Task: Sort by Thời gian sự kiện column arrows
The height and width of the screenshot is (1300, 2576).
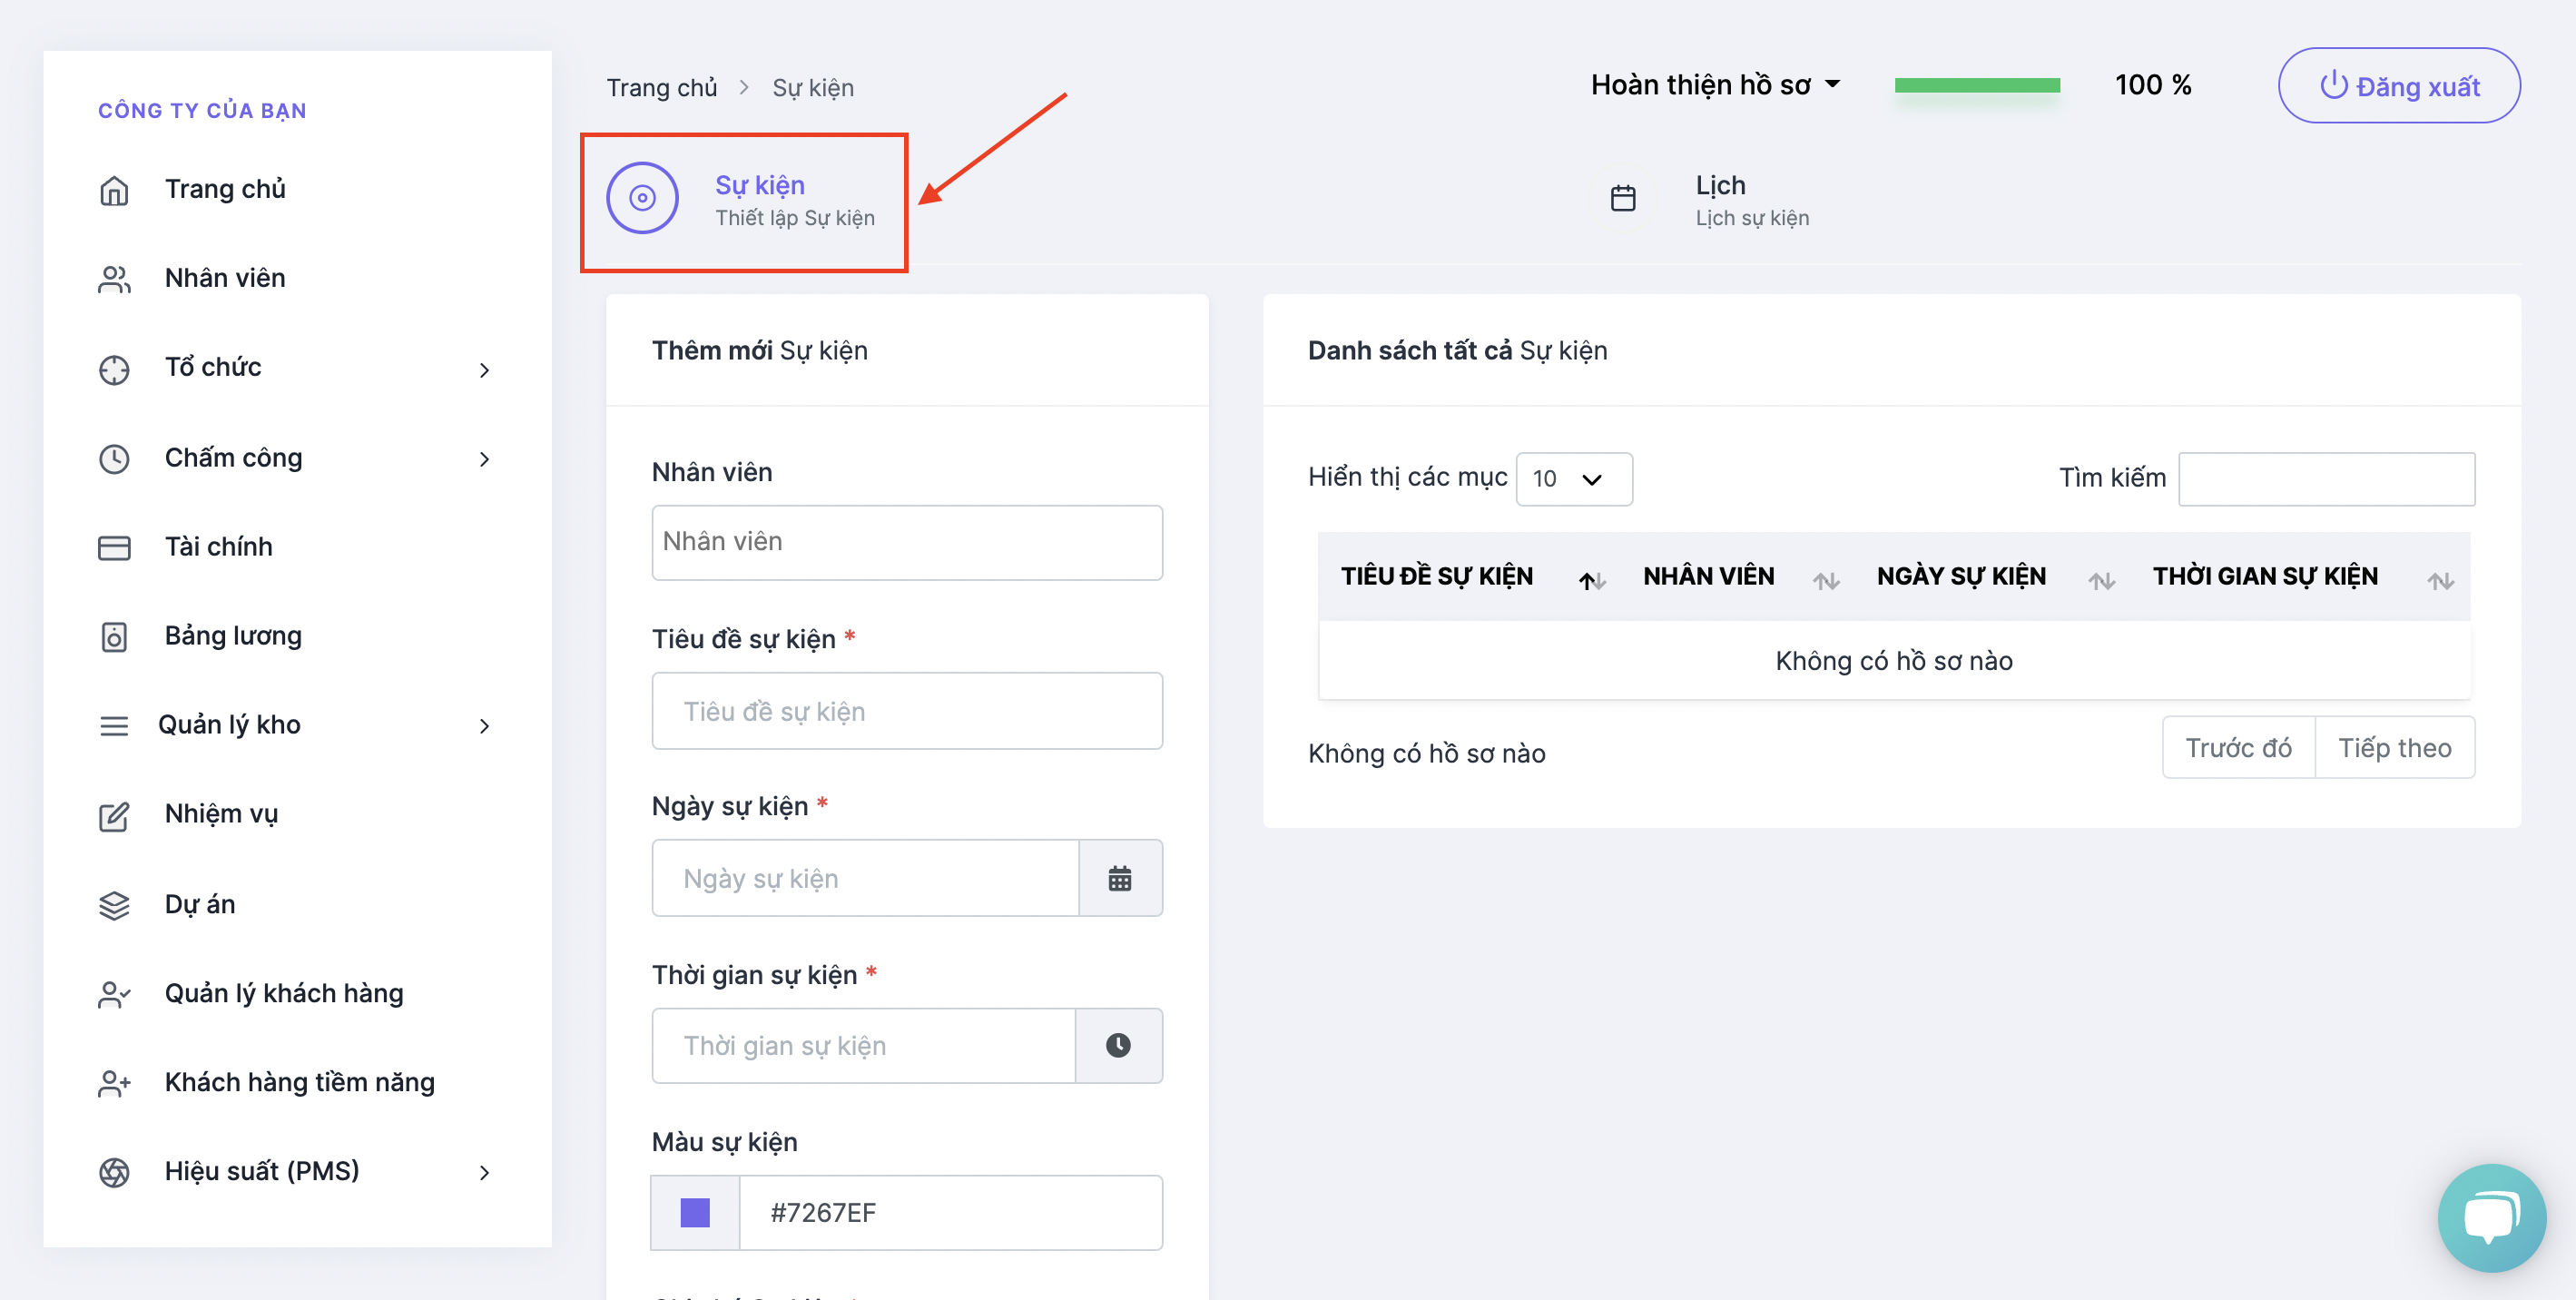Action: pyautogui.click(x=2440, y=580)
